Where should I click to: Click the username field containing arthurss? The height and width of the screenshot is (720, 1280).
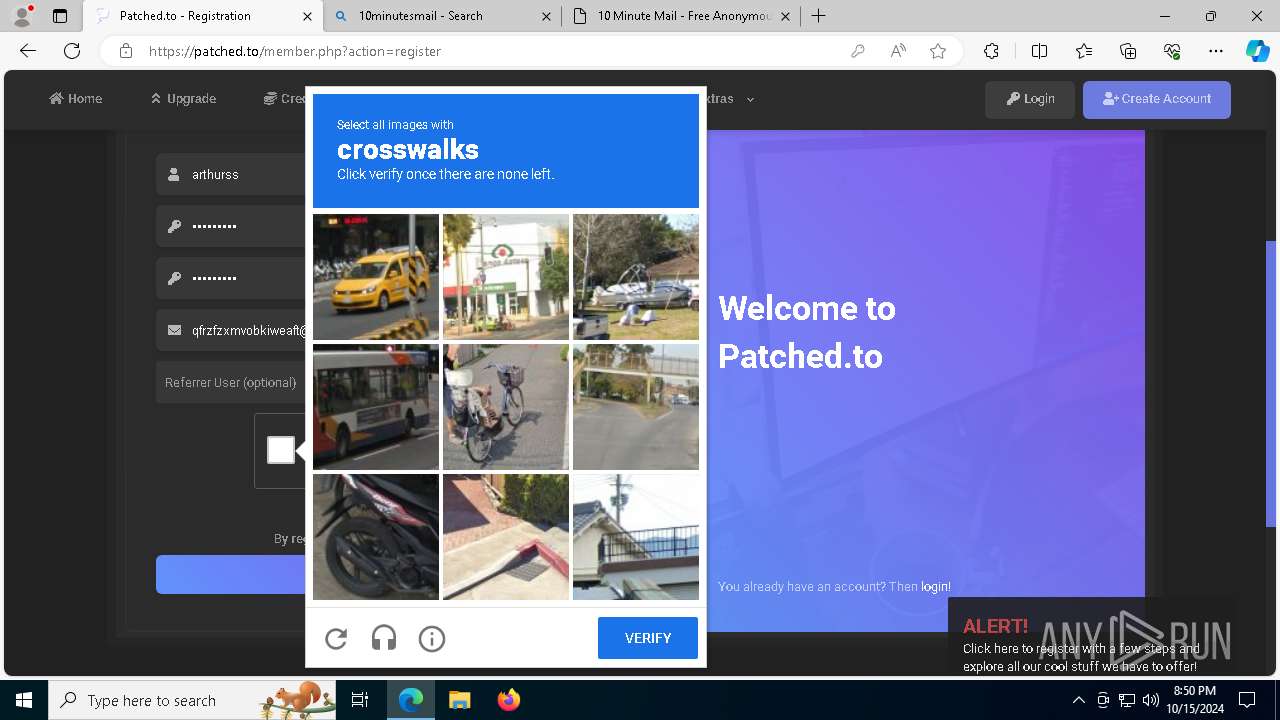tap(231, 174)
